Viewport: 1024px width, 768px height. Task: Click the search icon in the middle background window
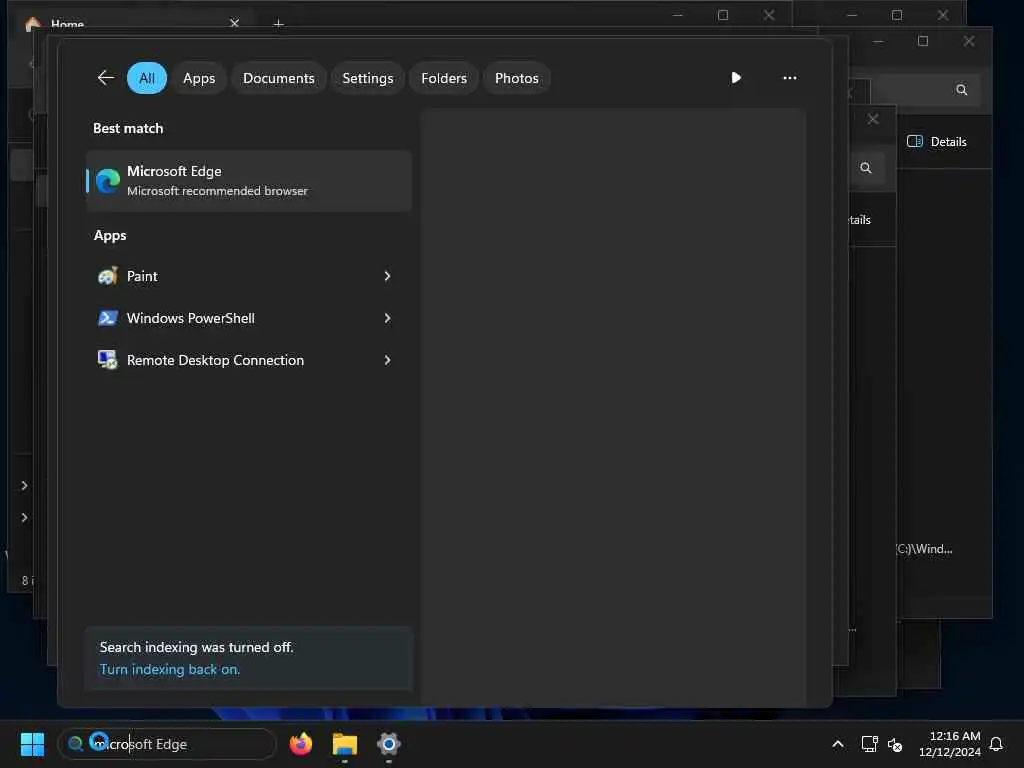(x=866, y=168)
